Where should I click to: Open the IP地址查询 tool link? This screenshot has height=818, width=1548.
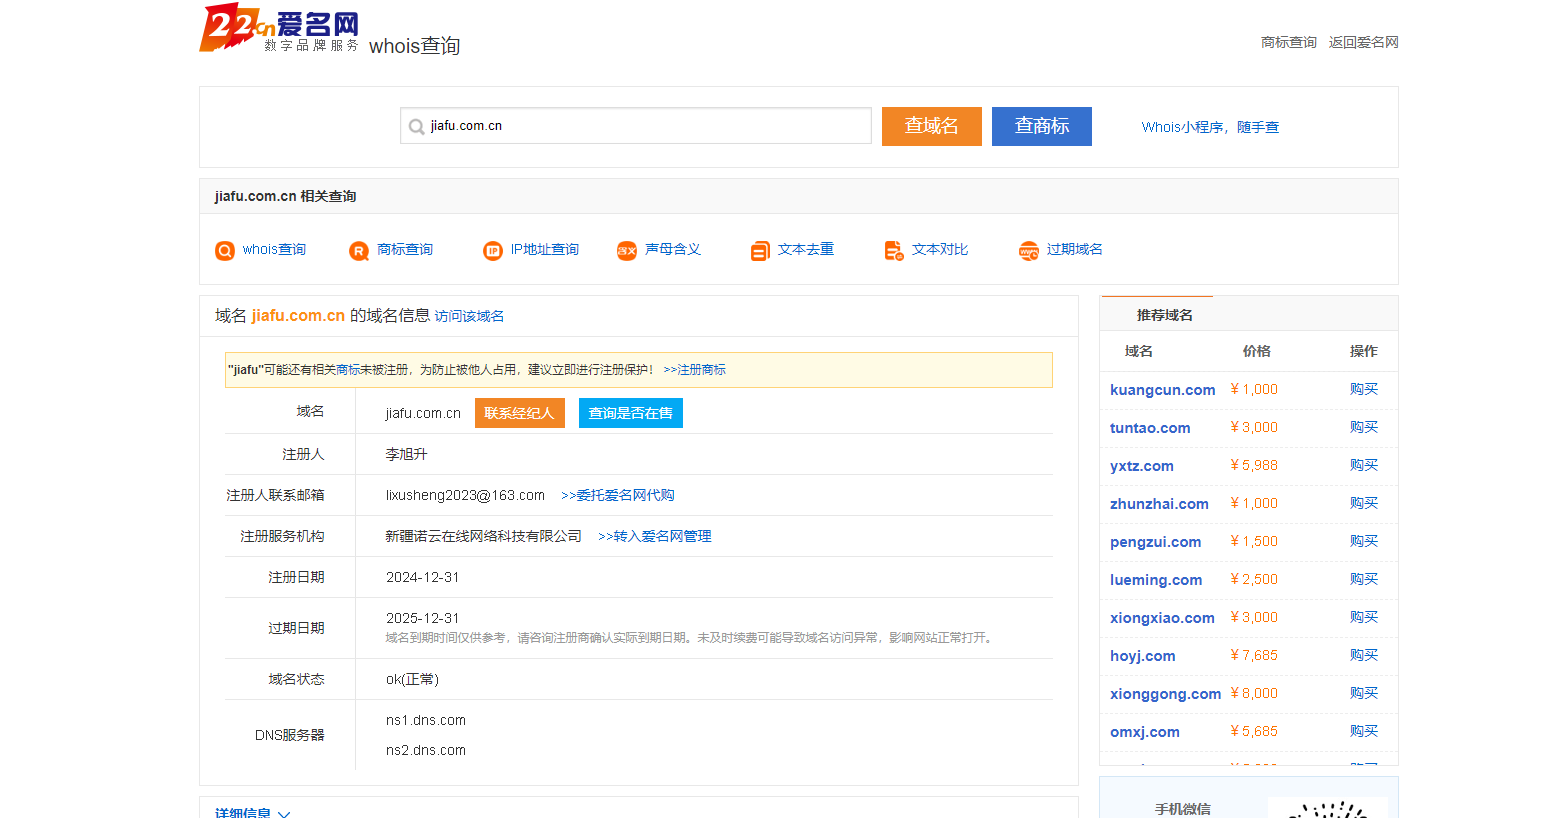point(545,249)
